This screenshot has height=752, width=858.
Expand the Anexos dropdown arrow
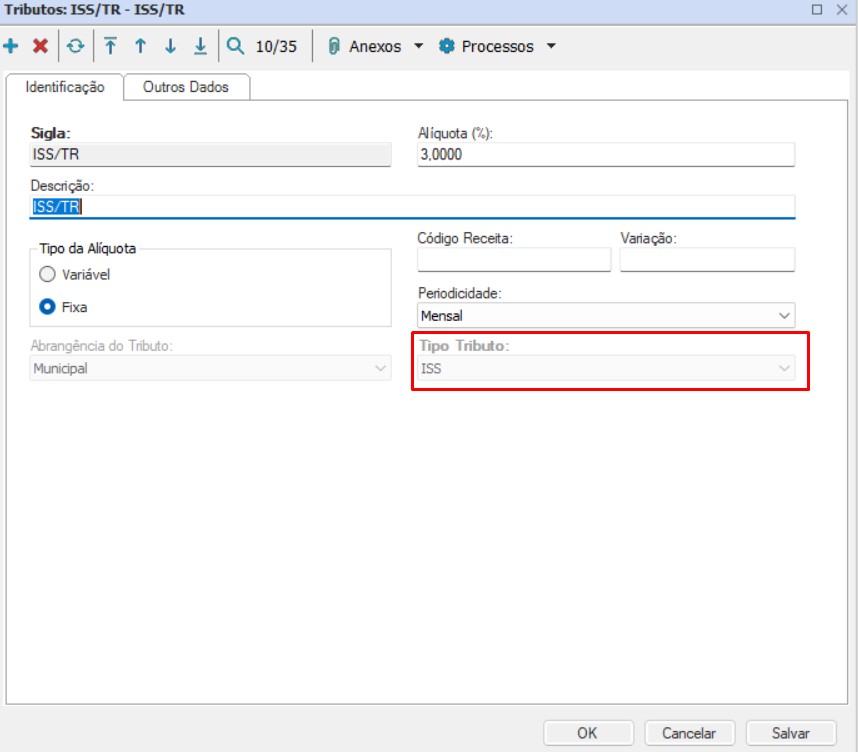coord(419,46)
